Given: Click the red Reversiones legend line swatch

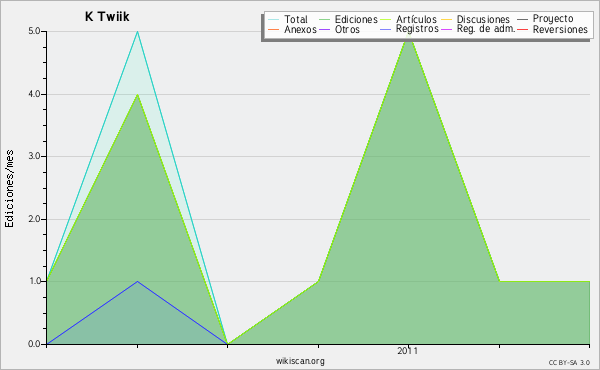Looking at the screenshot, I should [522, 29].
